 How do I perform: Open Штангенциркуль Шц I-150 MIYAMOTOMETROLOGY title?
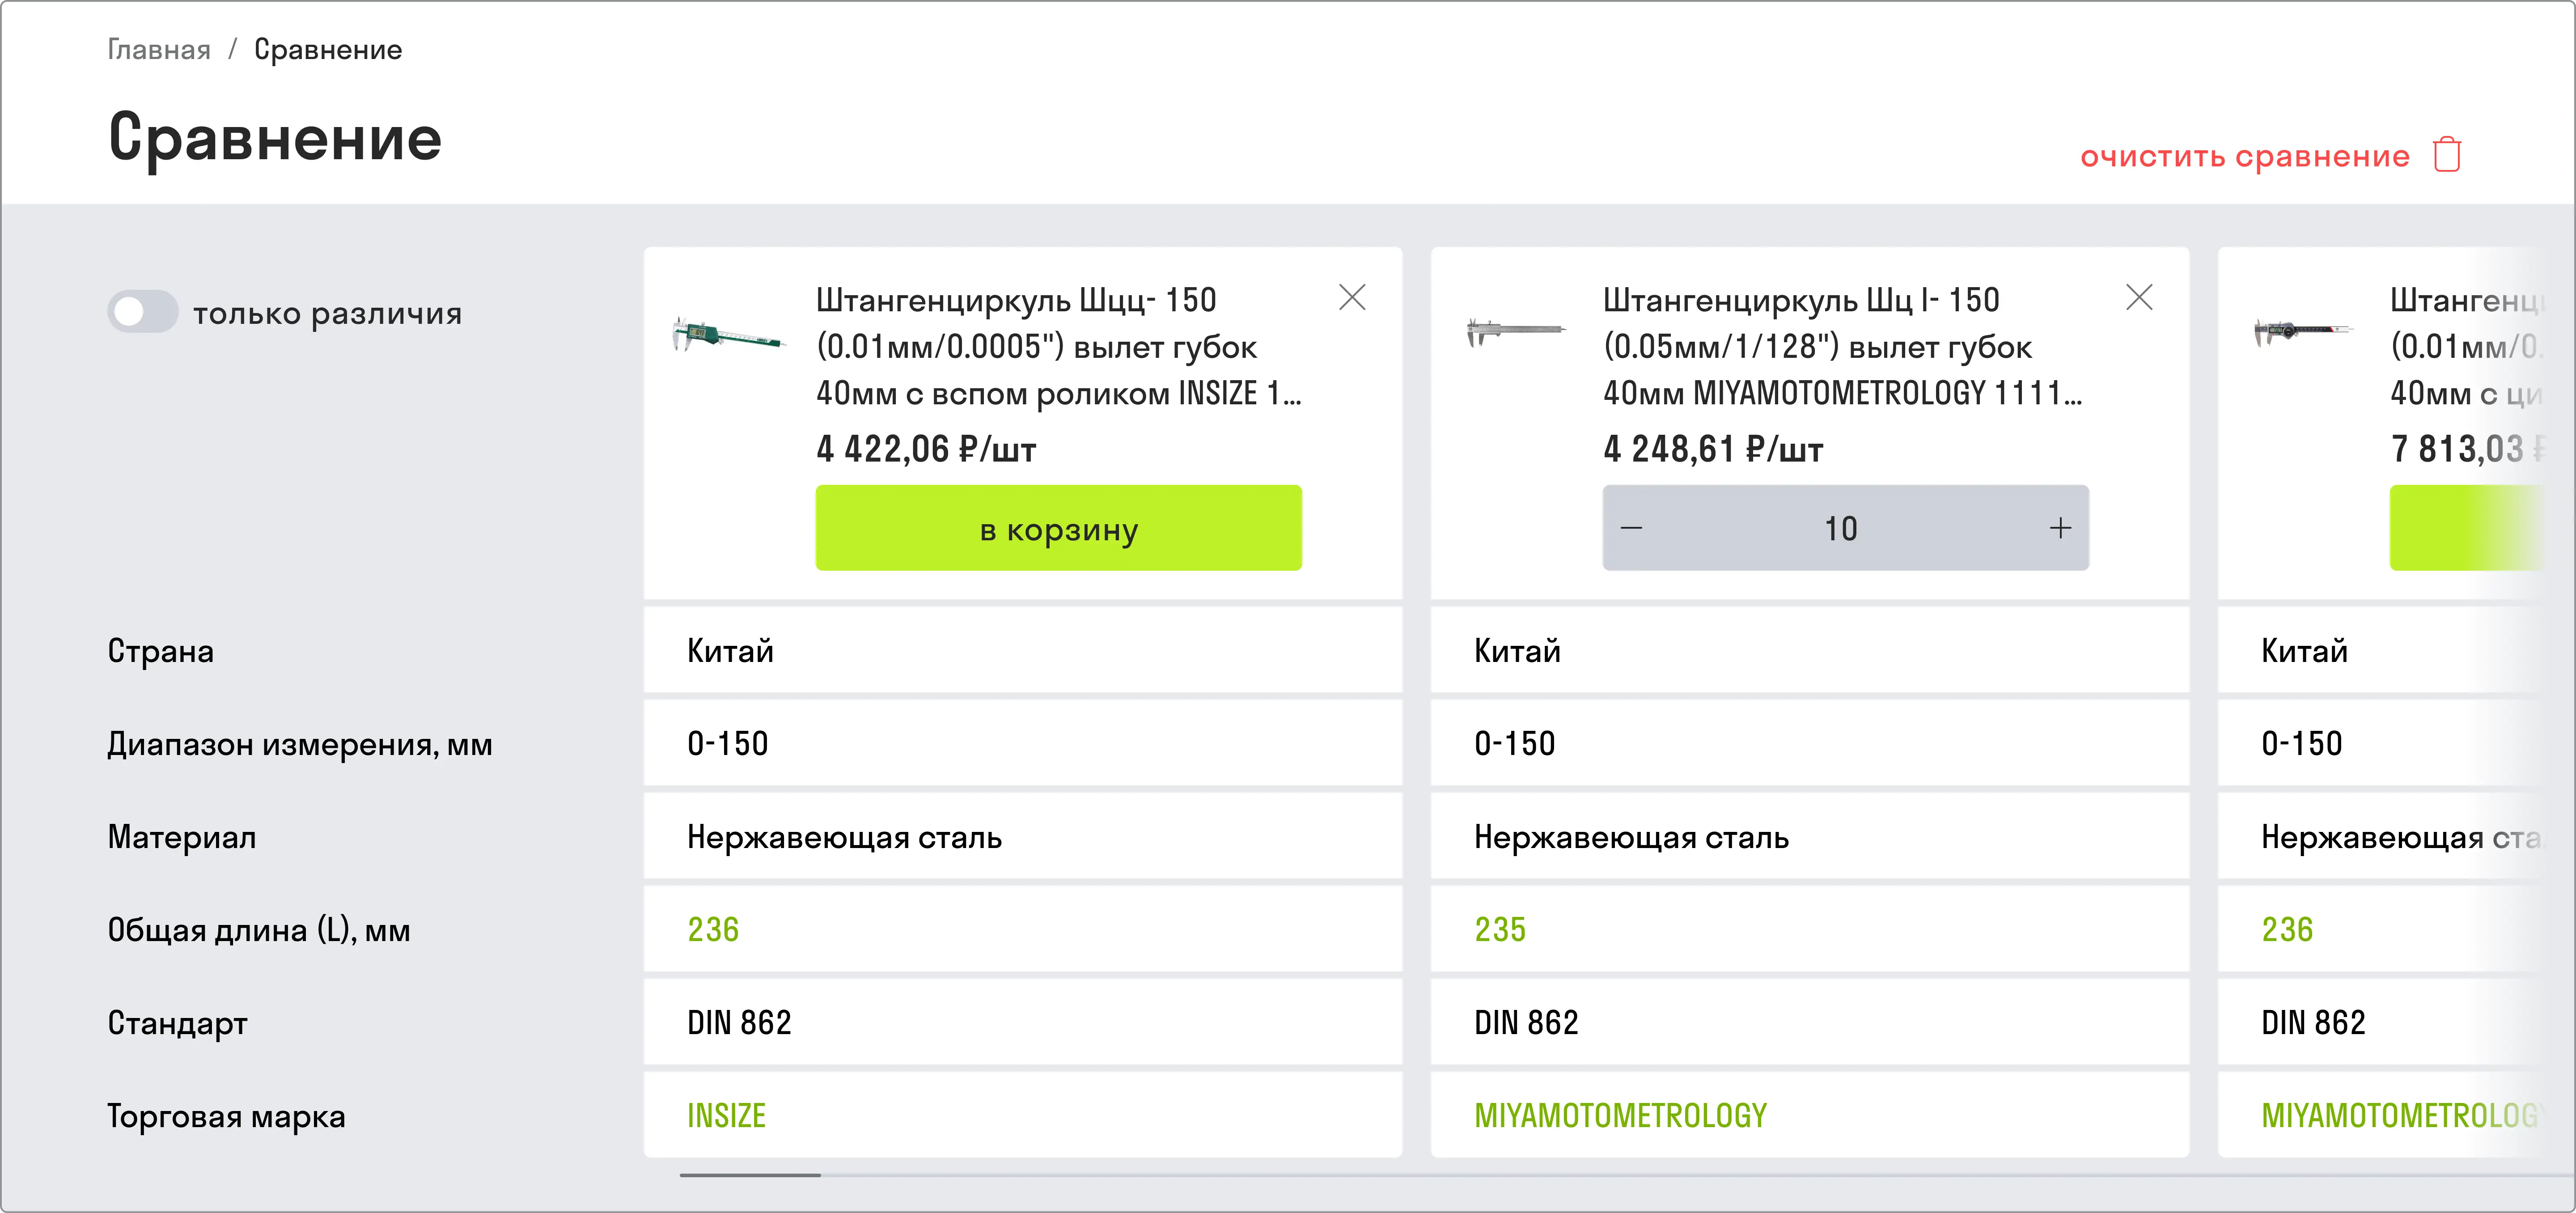(x=1843, y=346)
